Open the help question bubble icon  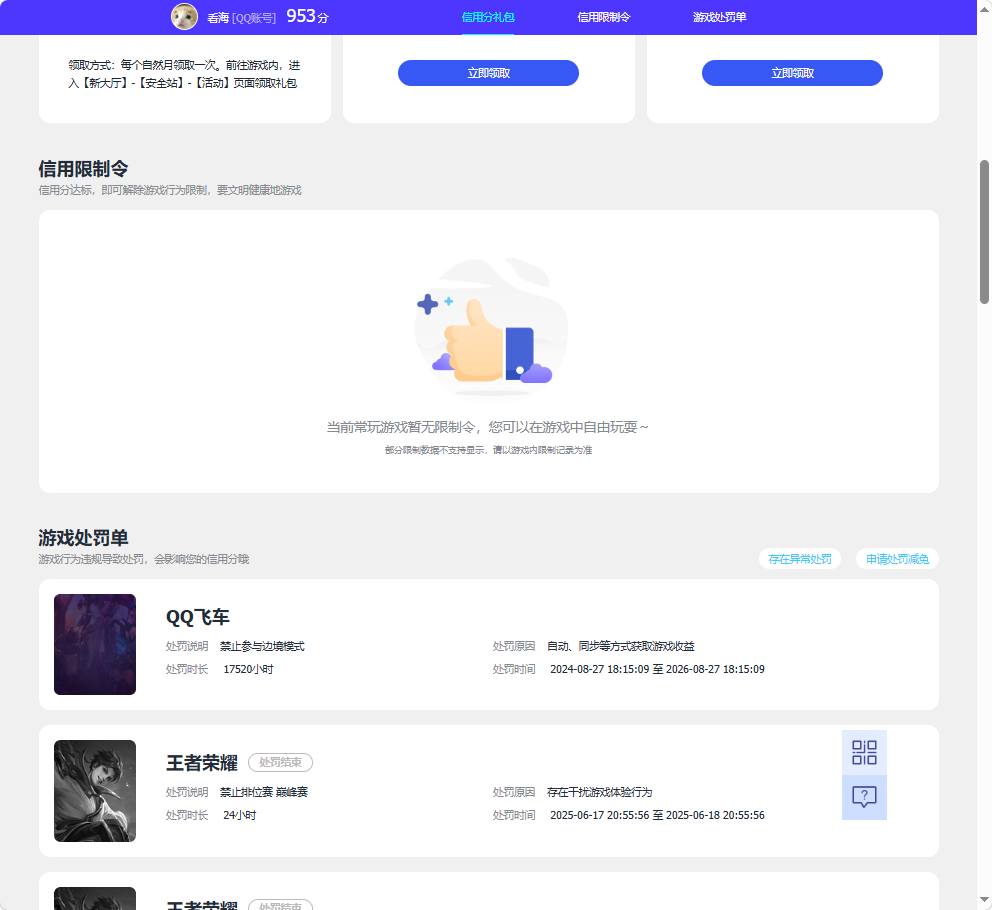pyautogui.click(x=864, y=797)
